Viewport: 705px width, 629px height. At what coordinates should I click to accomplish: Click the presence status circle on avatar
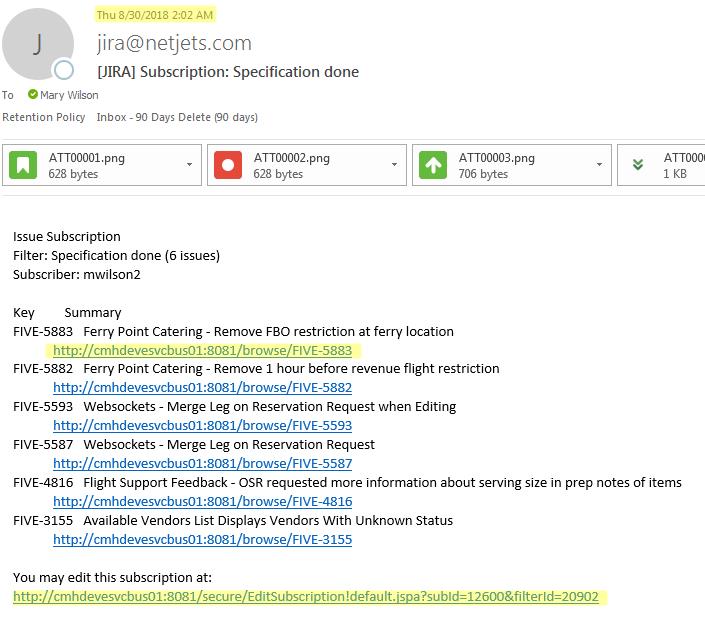(x=63, y=70)
